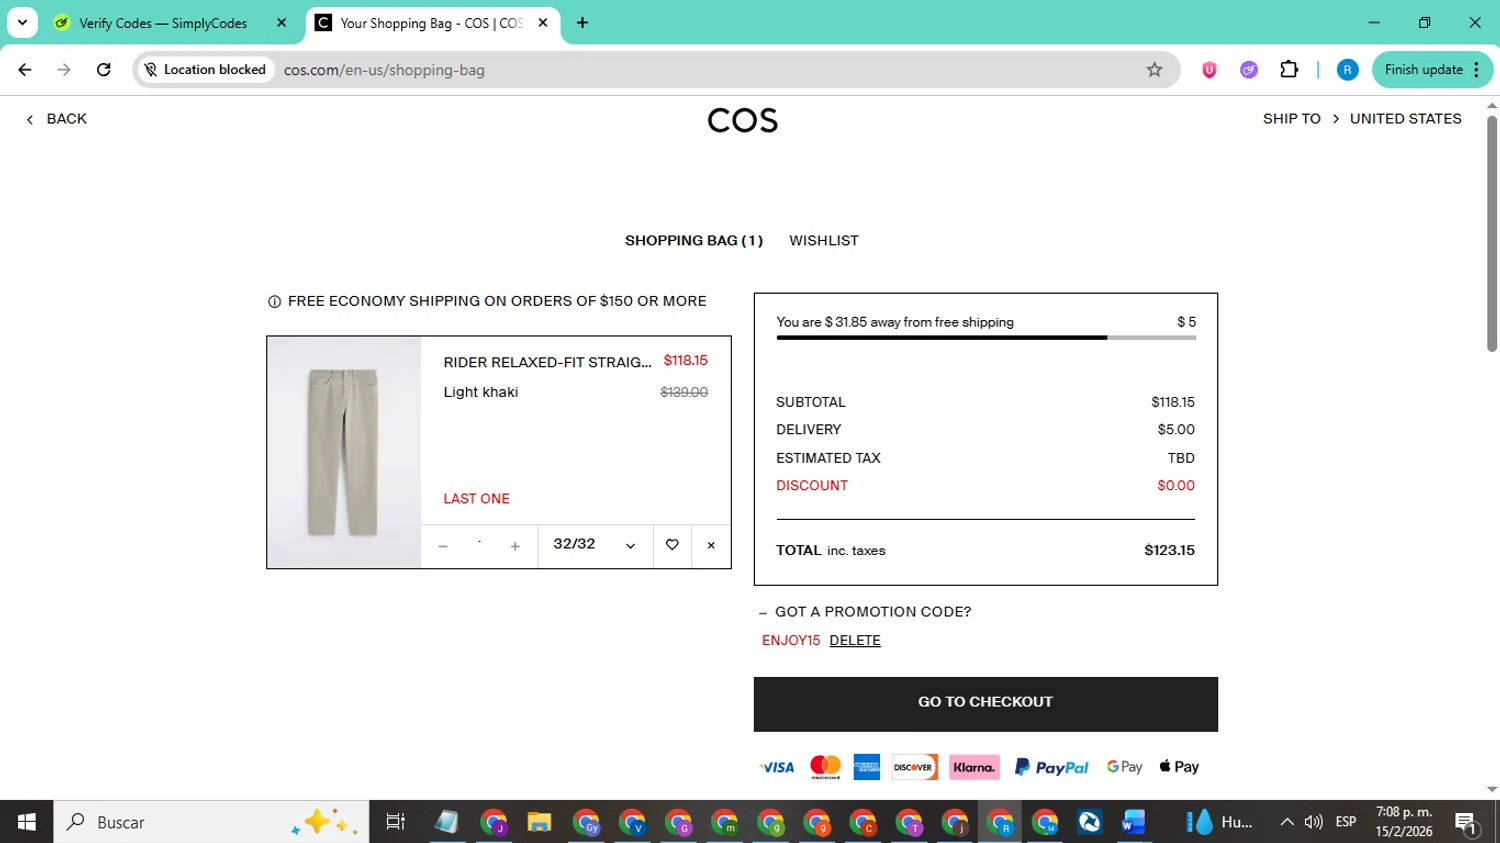Click the Location blocked chip
The width and height of the screenshot is (1500, 843).
pos(205,70)
